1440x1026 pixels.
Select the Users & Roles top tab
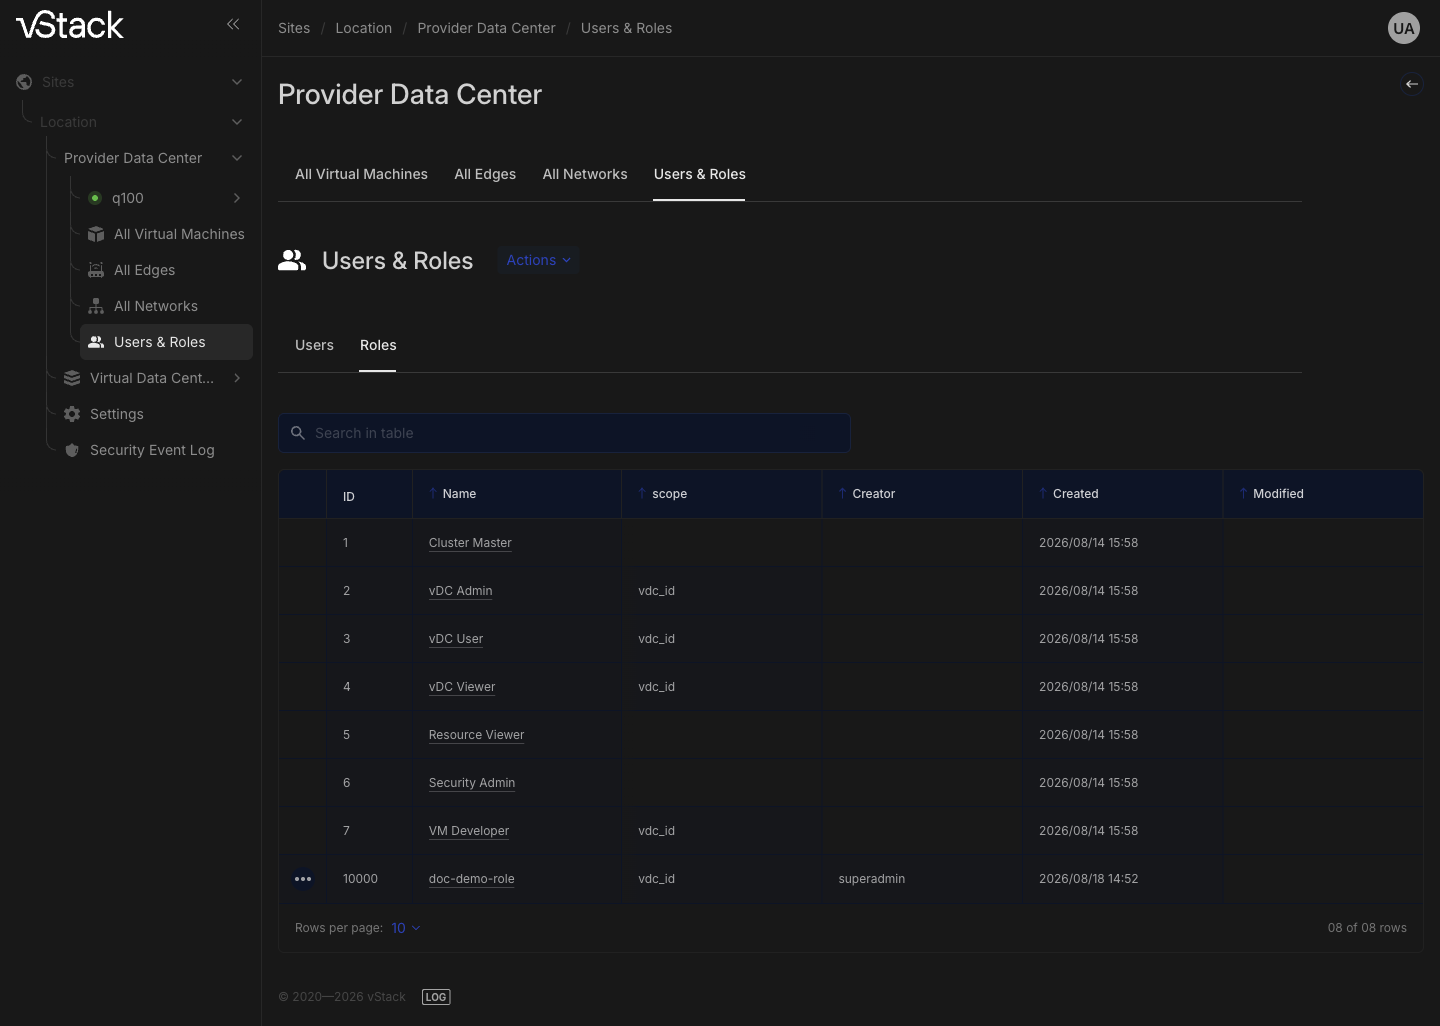point(699,174)
